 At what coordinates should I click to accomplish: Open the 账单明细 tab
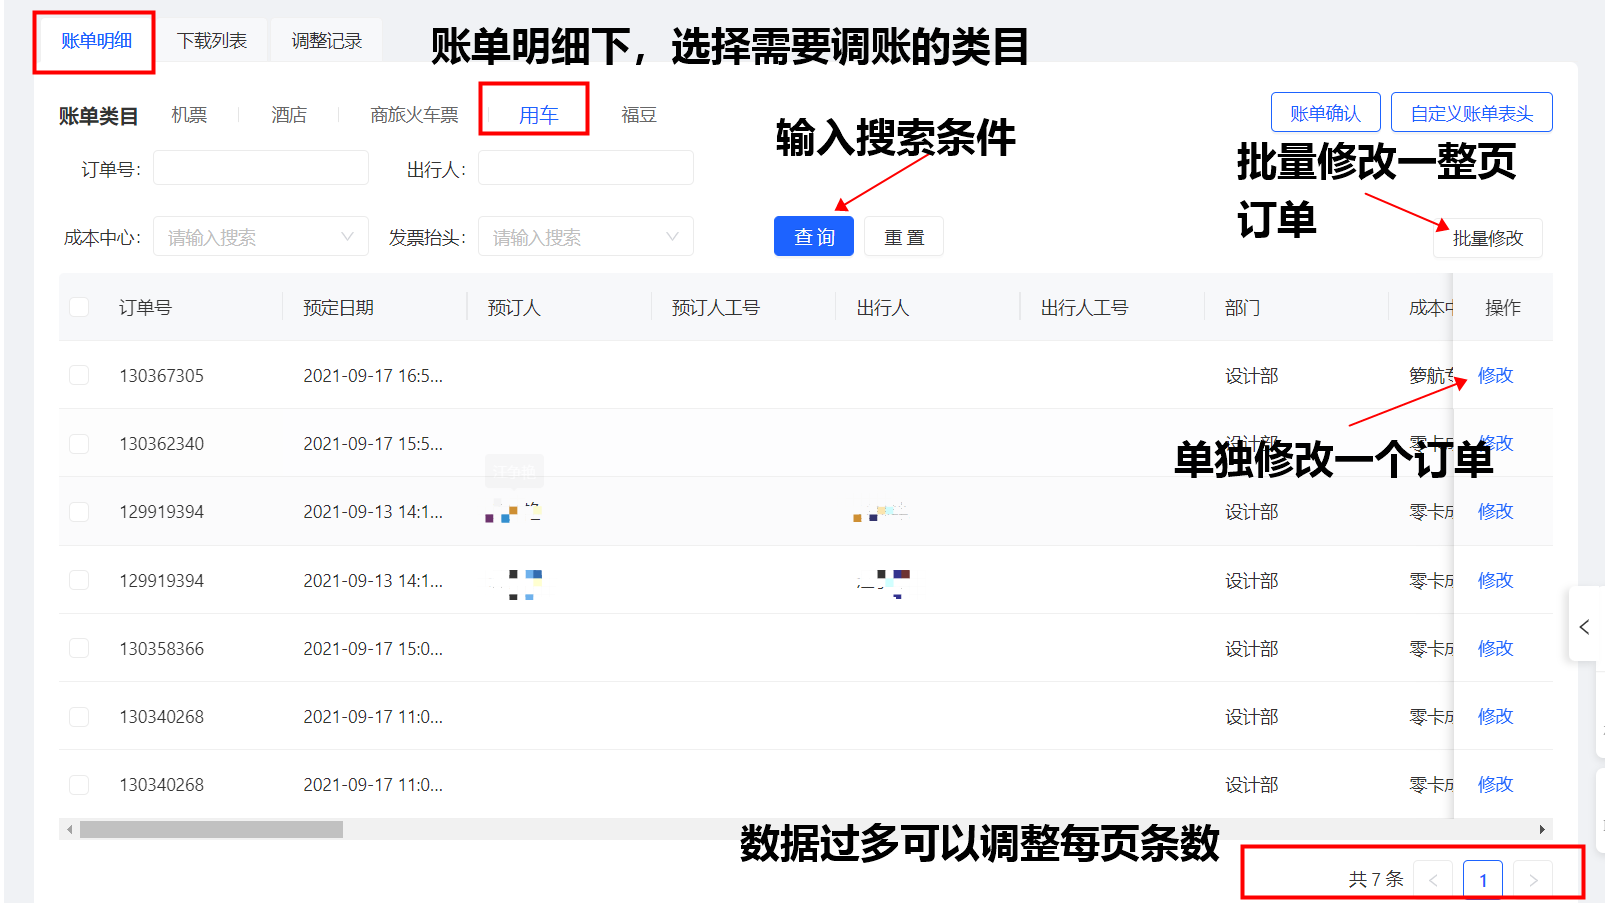[96, 41]
